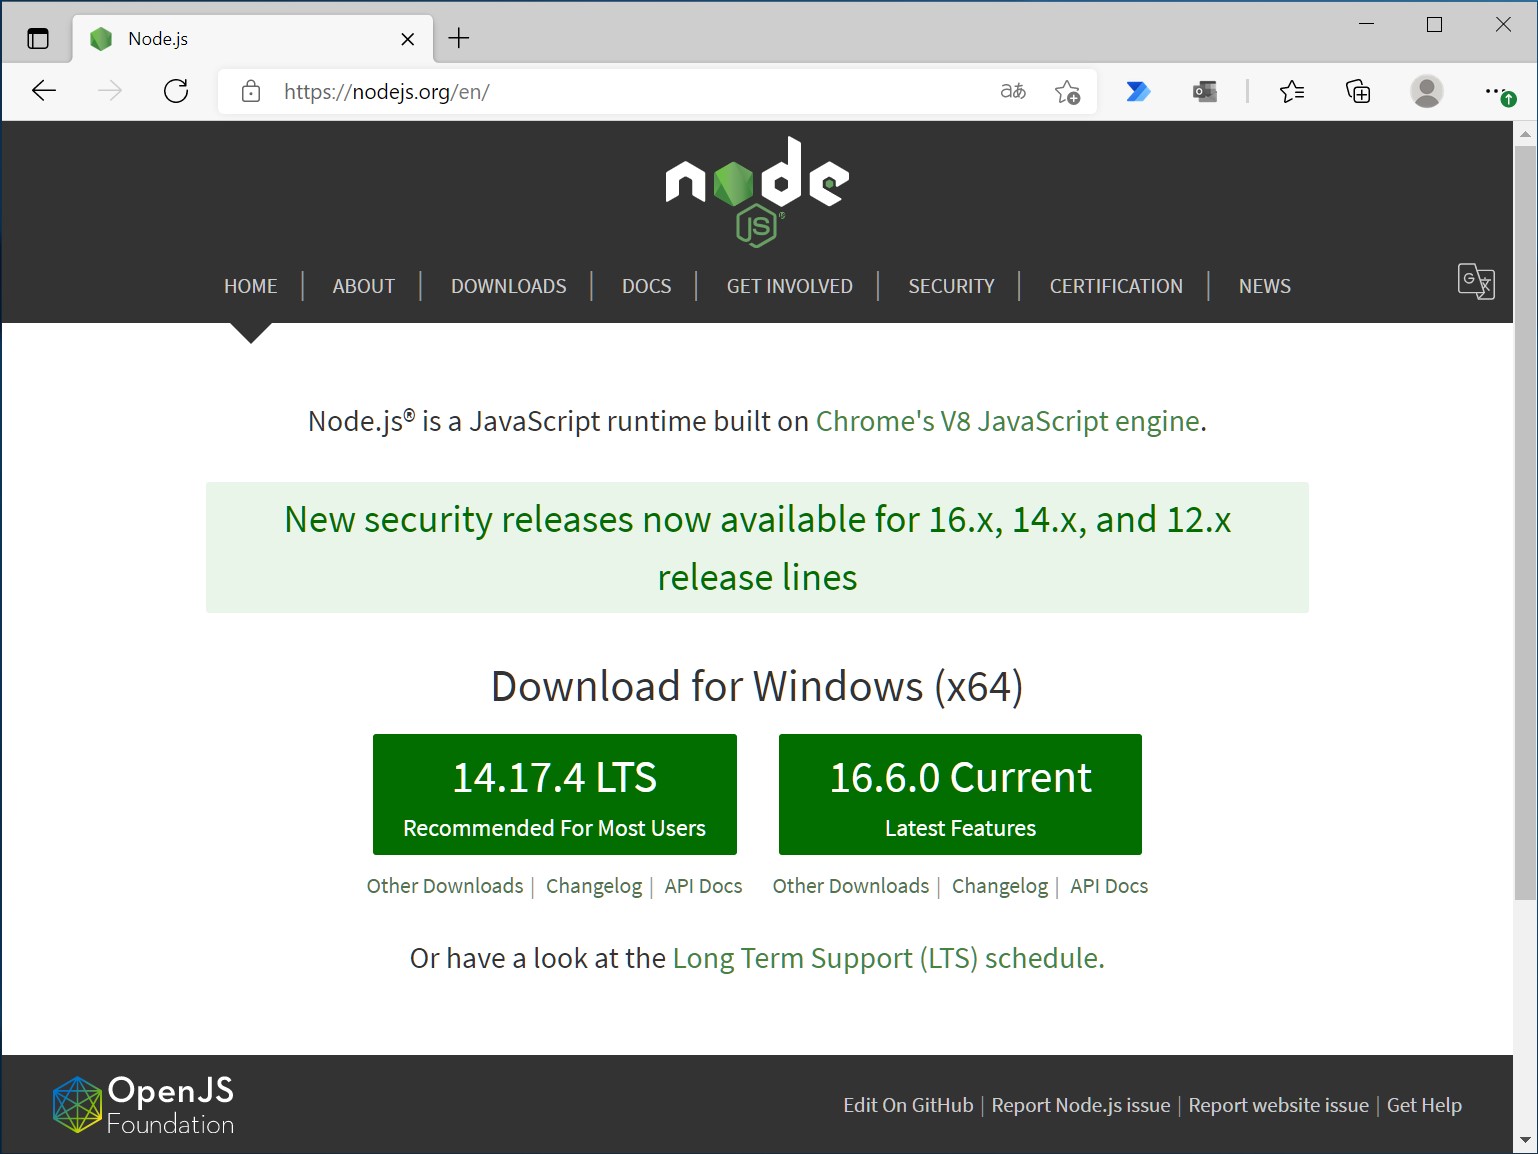Reload the page
The height and width of the screenshot is (1154, 1538).
(x=176, y=91)
